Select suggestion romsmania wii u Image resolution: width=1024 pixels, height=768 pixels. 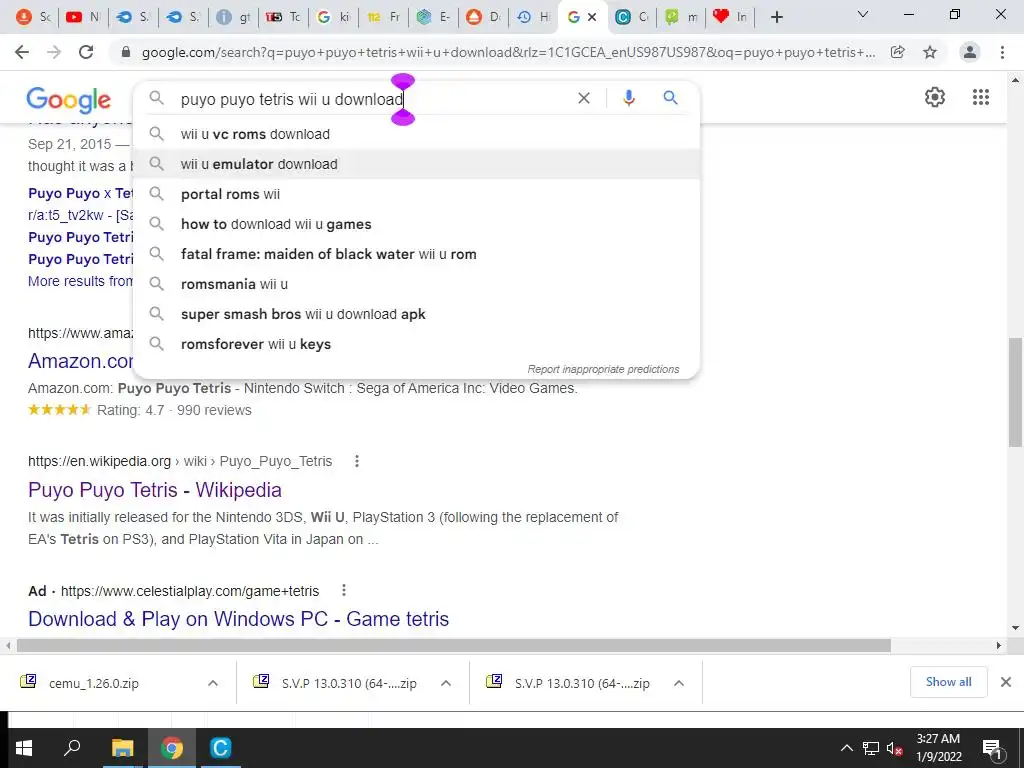pos(416,284)
